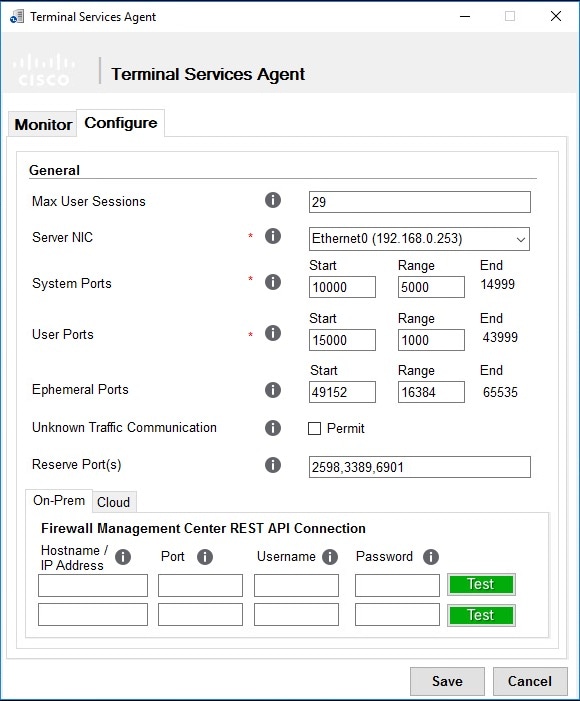
Task: Switch to the Monitor tab
Action: (43, 124)
